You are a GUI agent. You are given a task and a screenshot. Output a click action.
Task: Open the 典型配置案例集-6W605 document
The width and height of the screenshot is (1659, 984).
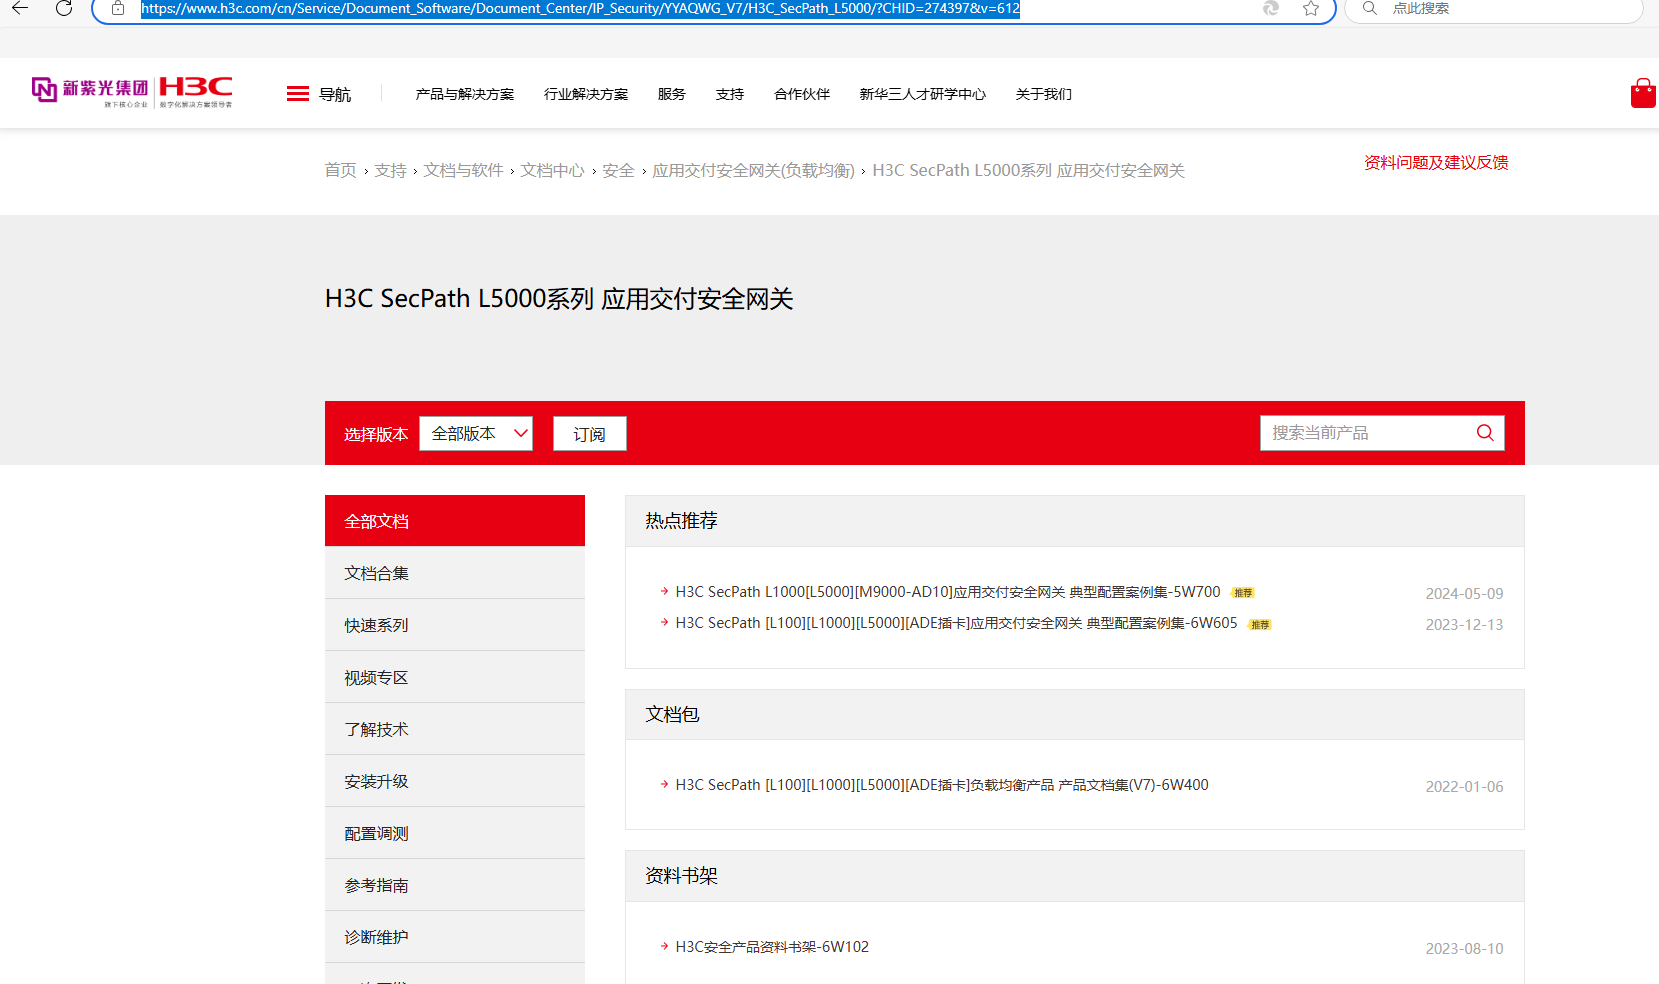coord(956,623)
